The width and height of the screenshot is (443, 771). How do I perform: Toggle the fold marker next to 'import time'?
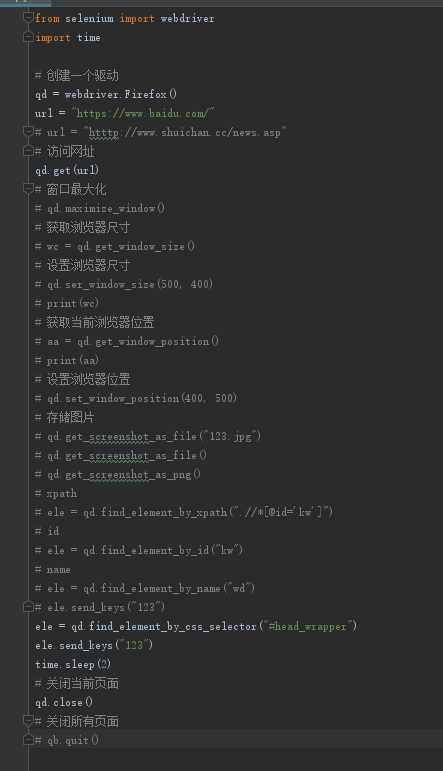click(x=29, y=37)
